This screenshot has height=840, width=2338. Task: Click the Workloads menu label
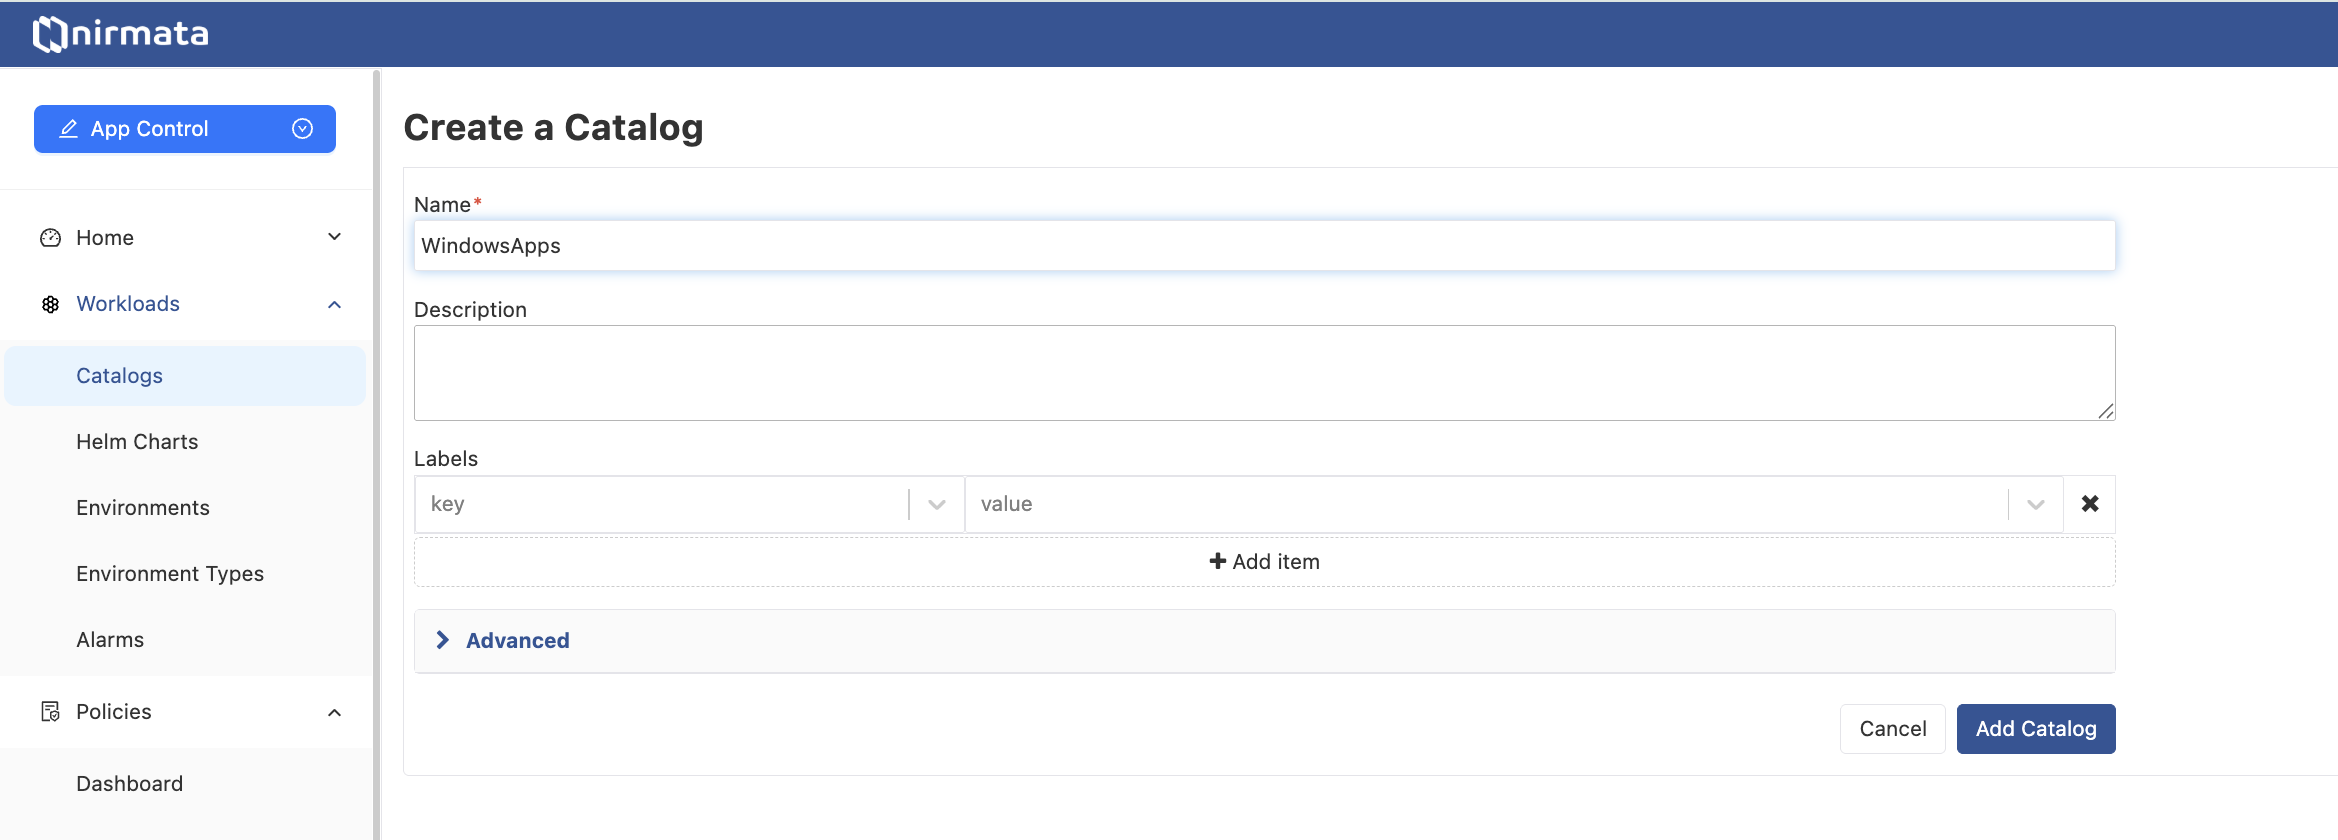pos(128,304)
